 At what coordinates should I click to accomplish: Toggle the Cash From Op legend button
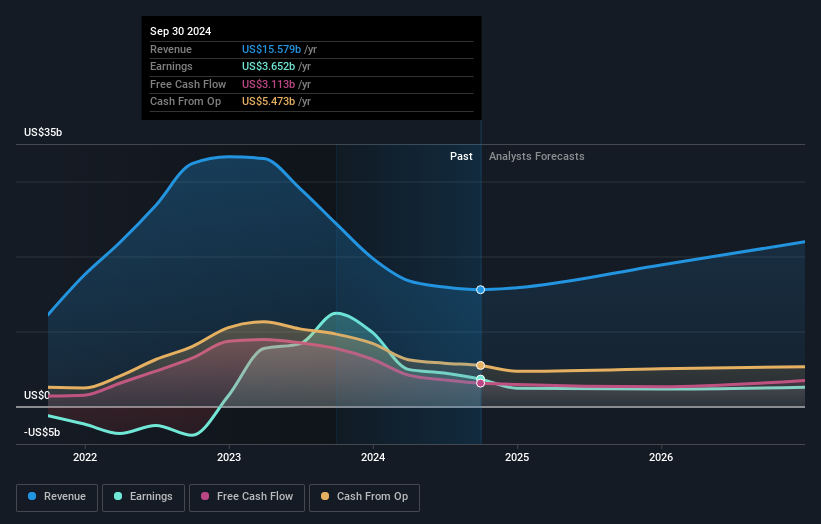coord(364,497)
